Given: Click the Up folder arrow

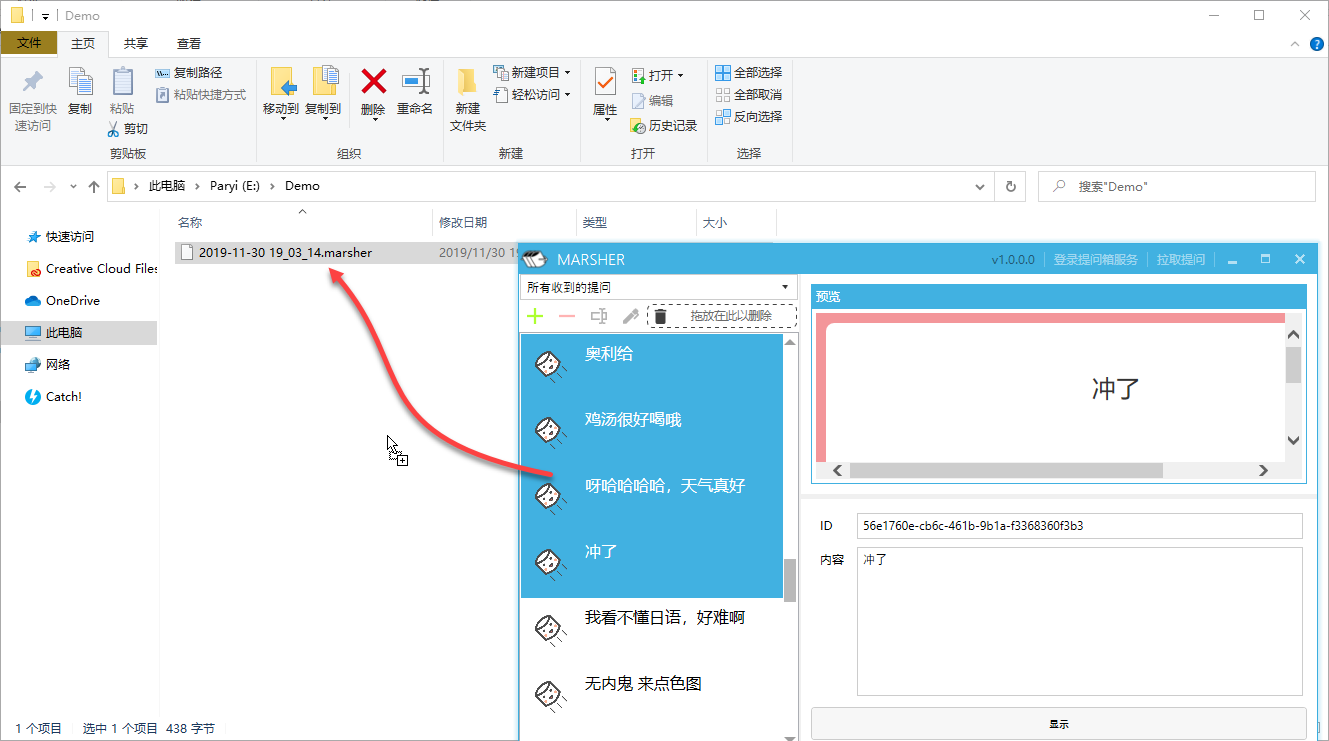Looking at the screenshot, I should (94, 186).
